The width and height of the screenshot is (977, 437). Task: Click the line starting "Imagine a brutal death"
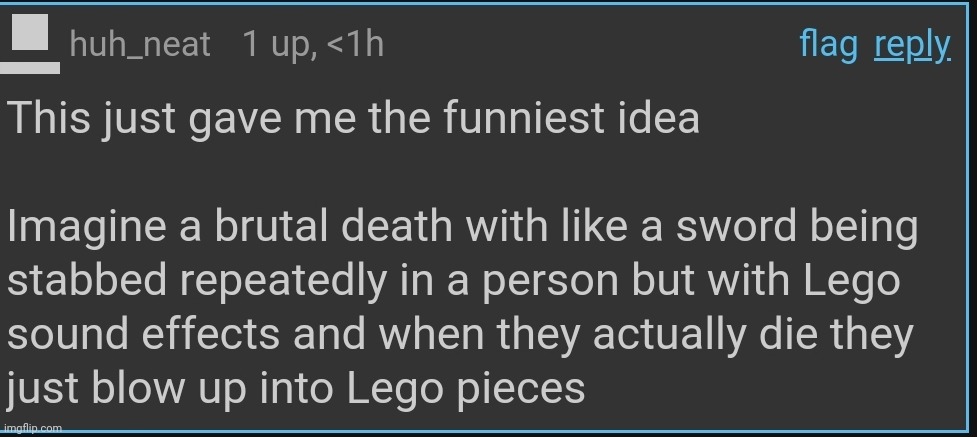tap(462, 229)
